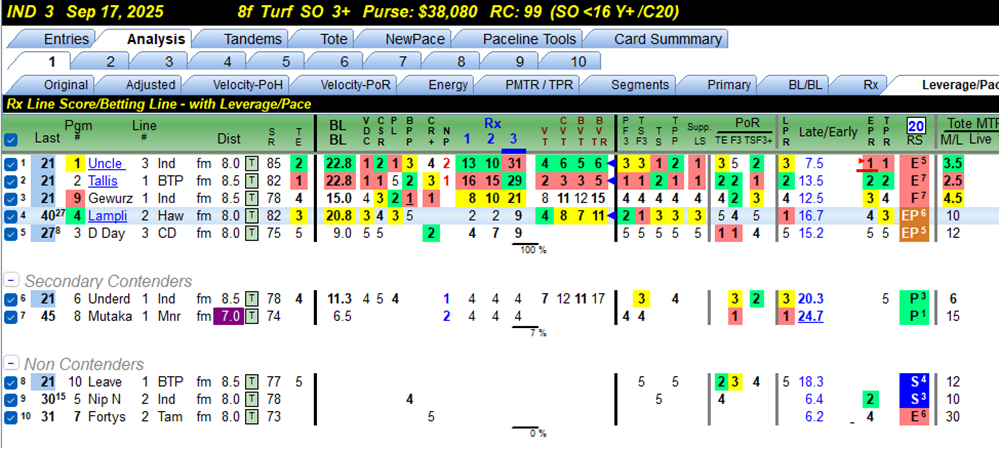
Task: Open the Energy sub-tab
Action: [448, 84]
